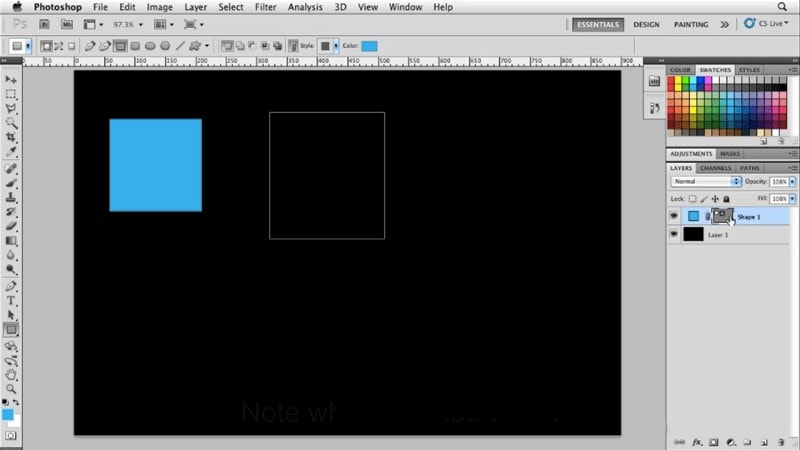The image size is (800, 450).
Task: Open the Opacity slider arrow
Action: tap(792, 182)
